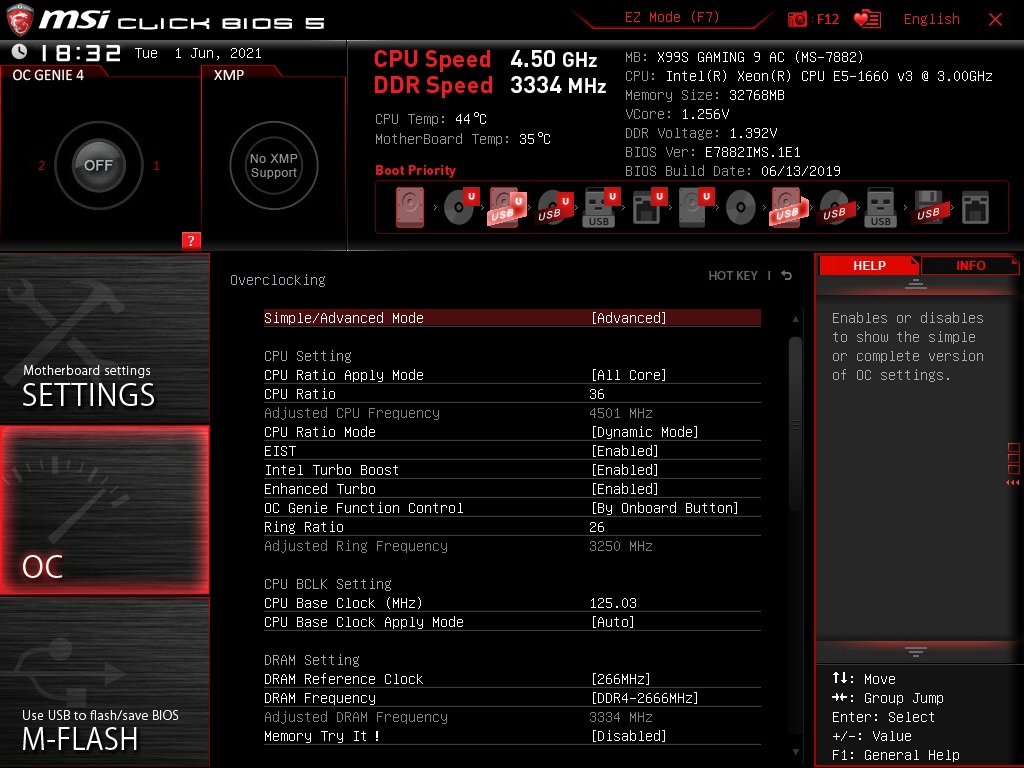Edit CPU Base Clock (MHz) value 125.03
Screen dimensions: 1024x768
coord(512,603)
